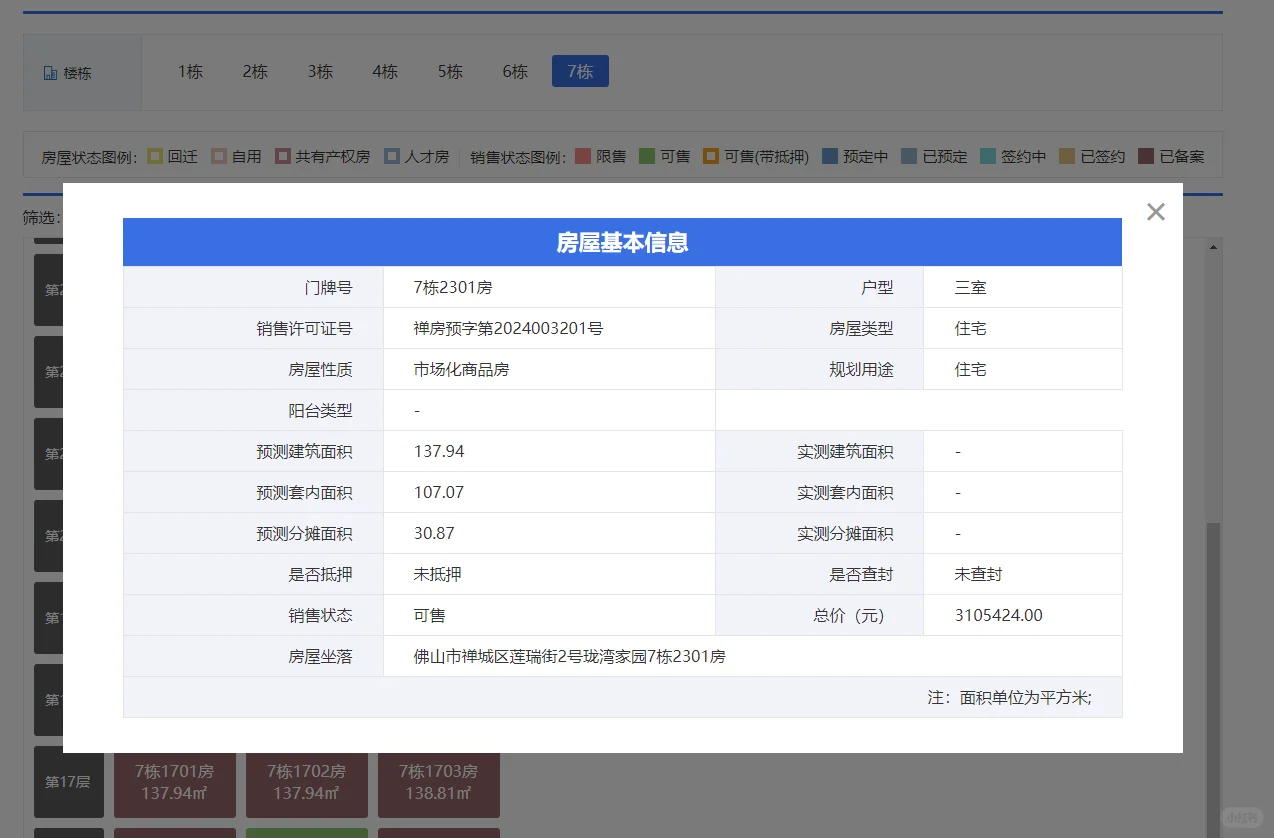Select the active 7栋 building tab
Viewport: 1274px width, 838px height.
click(x=580, y=71)
